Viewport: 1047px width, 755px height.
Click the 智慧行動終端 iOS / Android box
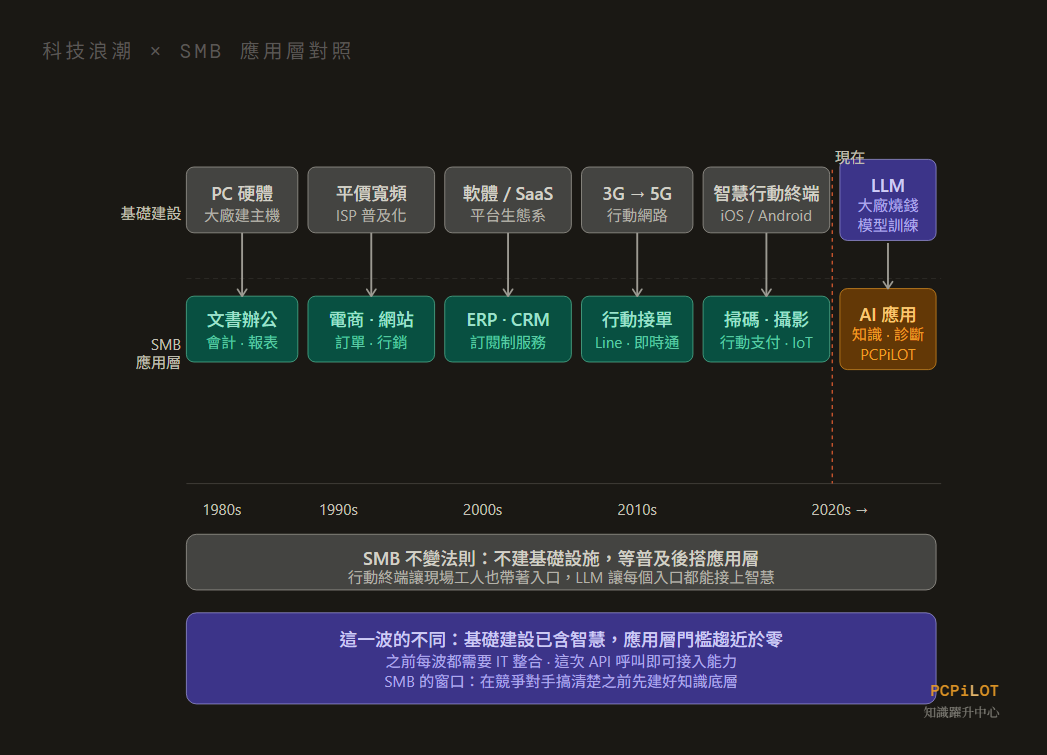(766, 200)
